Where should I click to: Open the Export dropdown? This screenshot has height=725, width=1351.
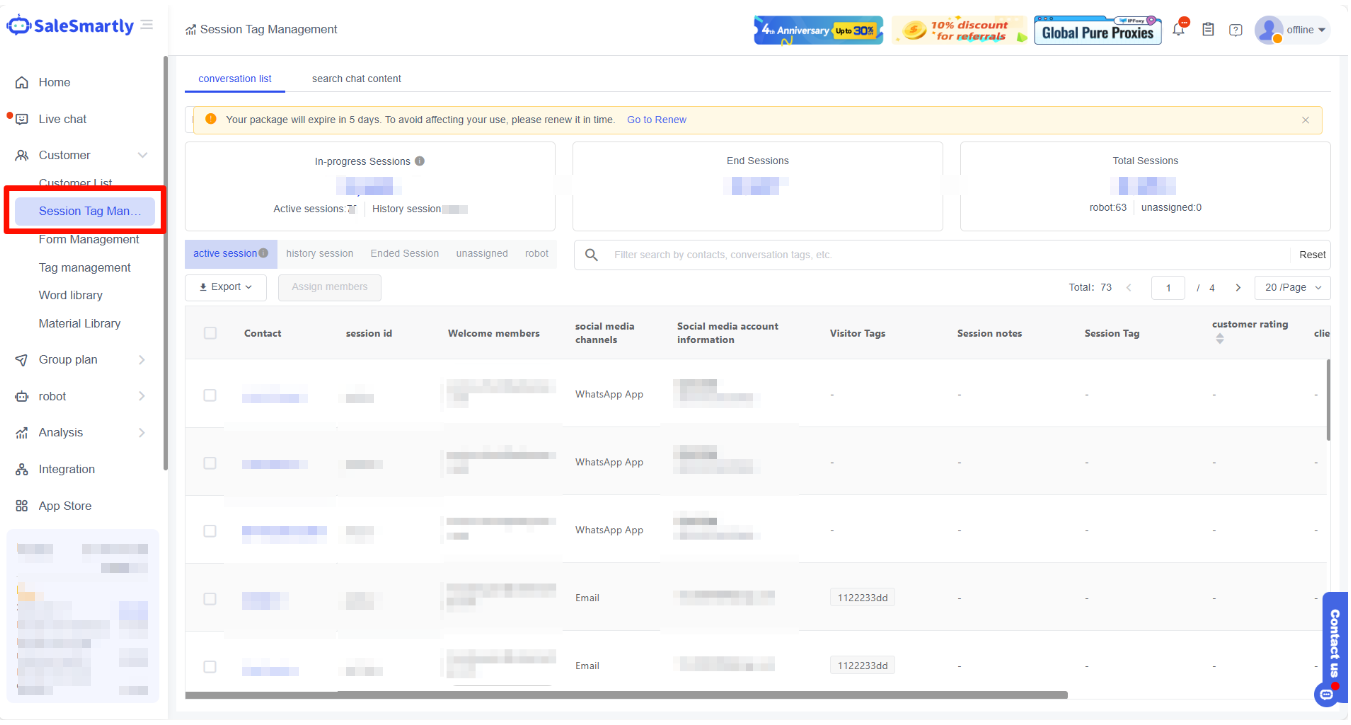tap(225, 287)
